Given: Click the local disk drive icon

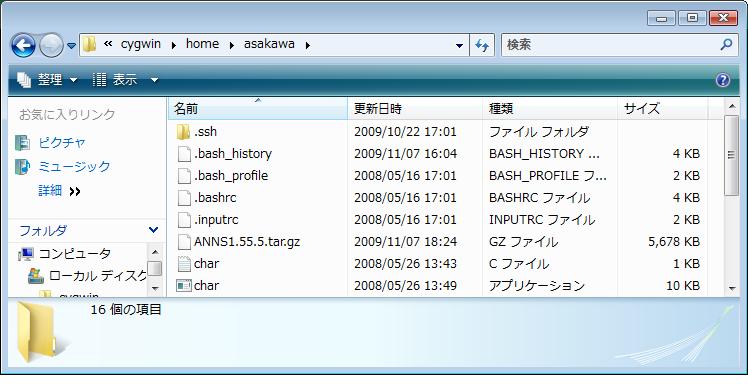Looking at the screenshot, I should pyautogui.click(x=36, y=275).
